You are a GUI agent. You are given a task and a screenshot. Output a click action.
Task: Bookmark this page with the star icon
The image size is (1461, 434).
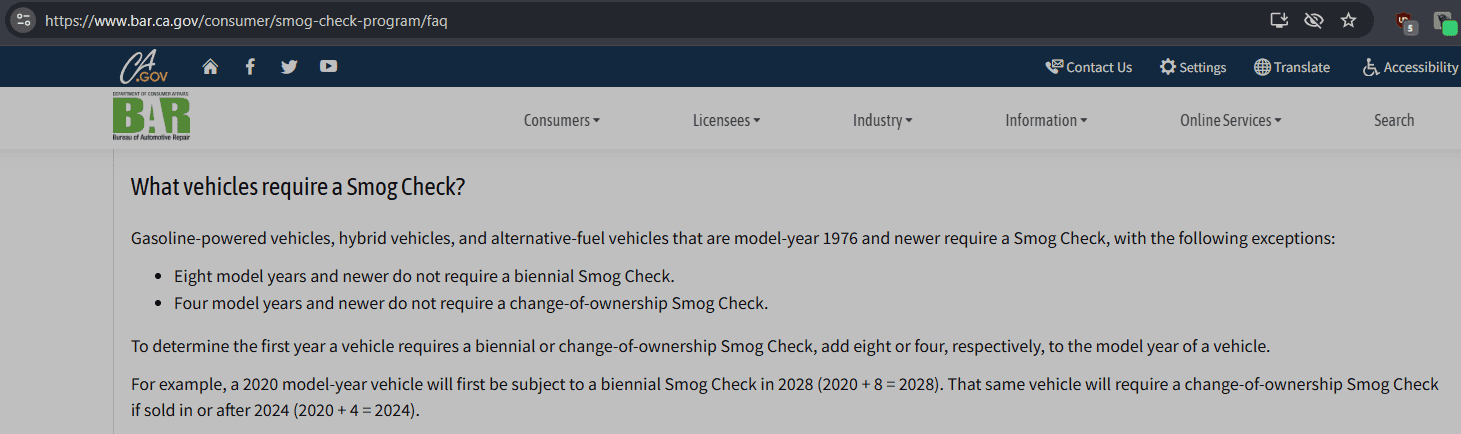(x=1348, y=20)
